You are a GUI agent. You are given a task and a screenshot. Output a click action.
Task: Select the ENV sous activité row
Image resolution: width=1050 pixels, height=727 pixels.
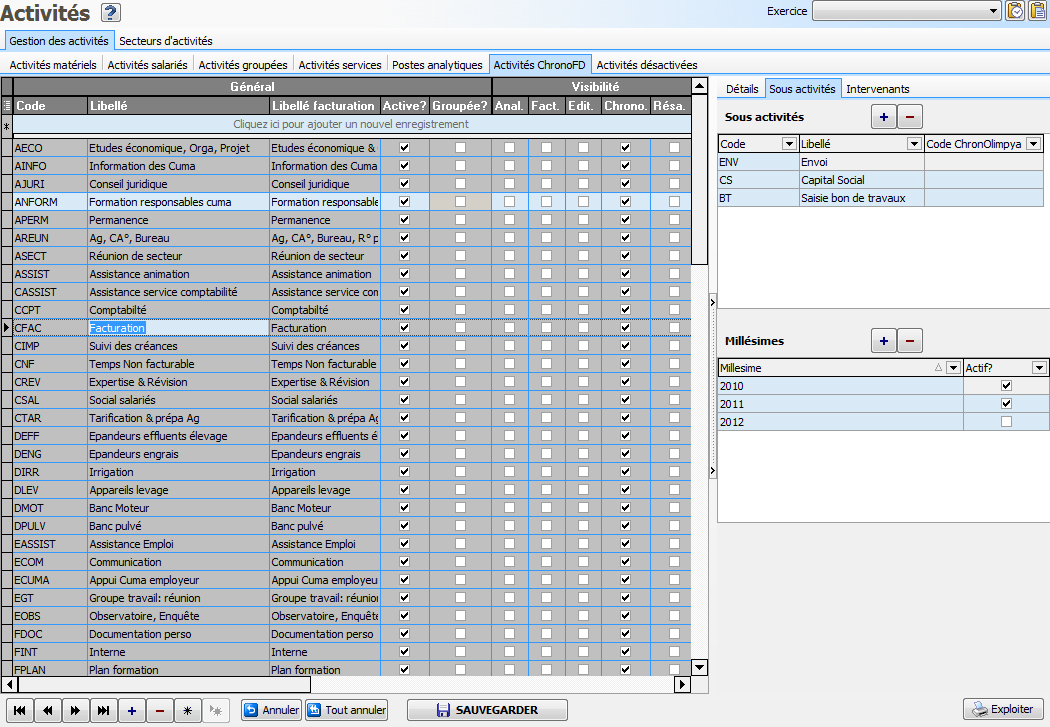tap(880, 162)
